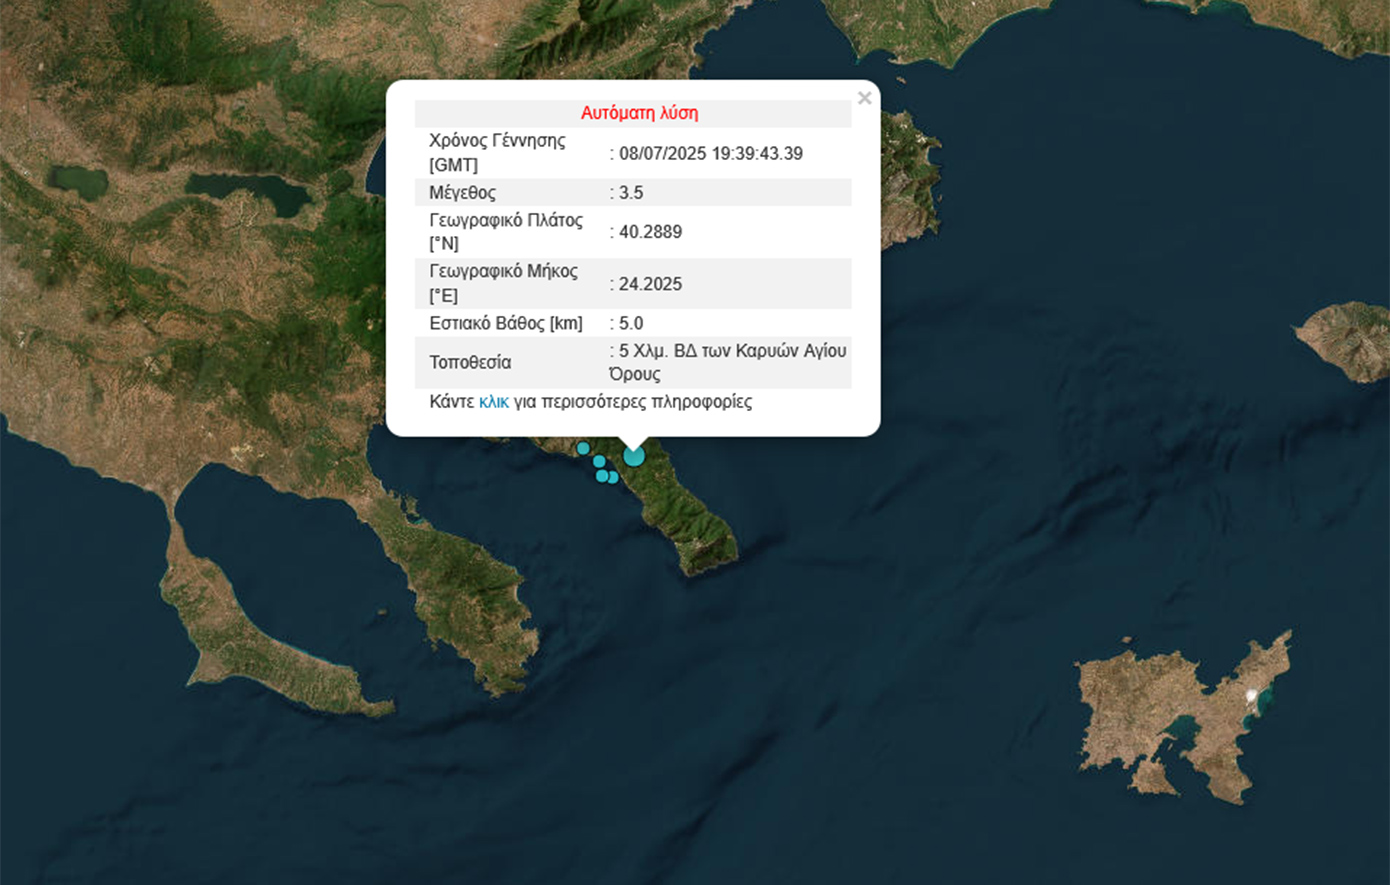Click the longitude value 24.2025

(x=650, y=284)
